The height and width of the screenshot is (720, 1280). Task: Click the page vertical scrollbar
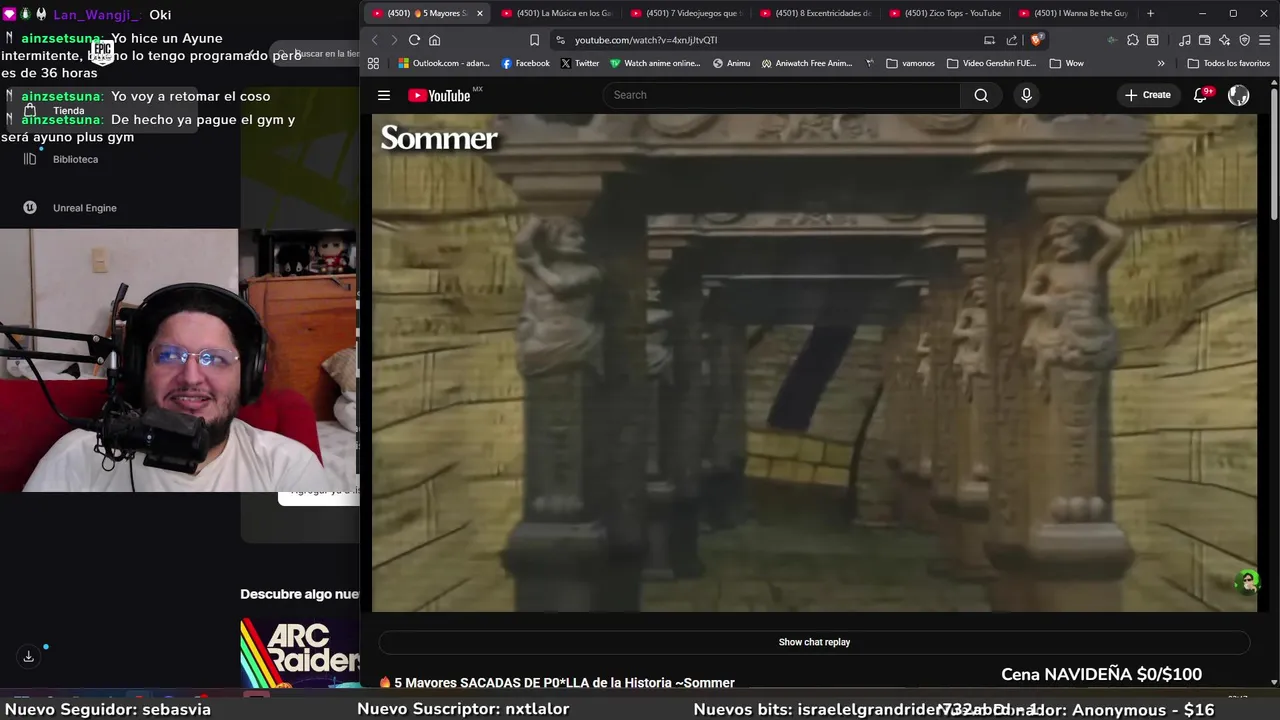click(x=1274, y=155)
